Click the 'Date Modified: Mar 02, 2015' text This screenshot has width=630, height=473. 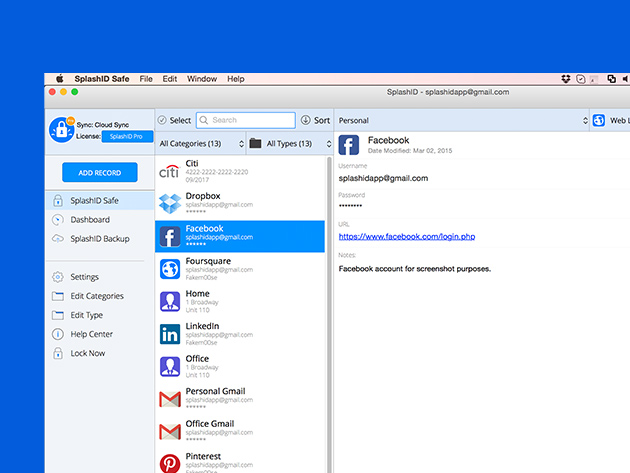[x=410, y=151]
